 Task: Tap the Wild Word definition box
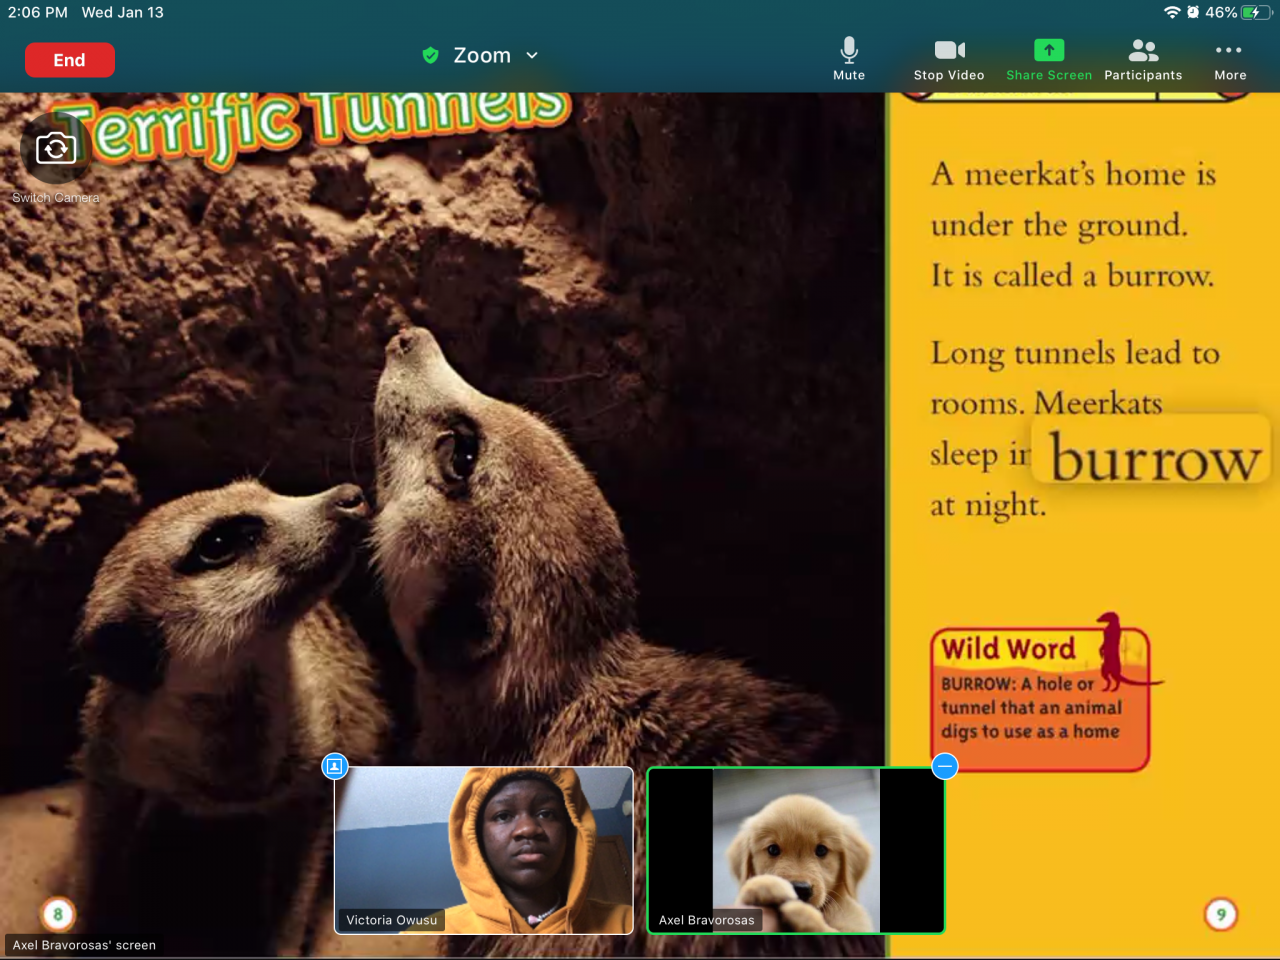click(x=1040, y=698)
